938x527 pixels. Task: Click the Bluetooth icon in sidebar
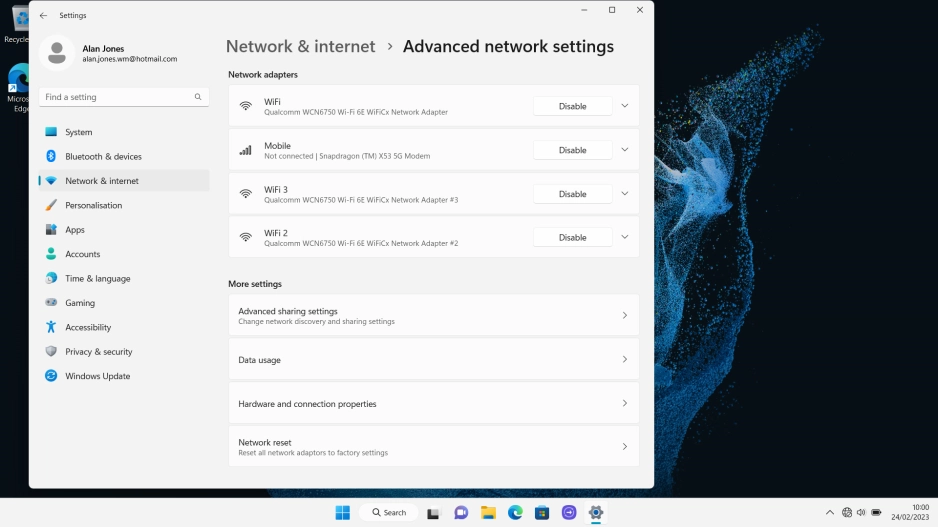click(51, 156)
